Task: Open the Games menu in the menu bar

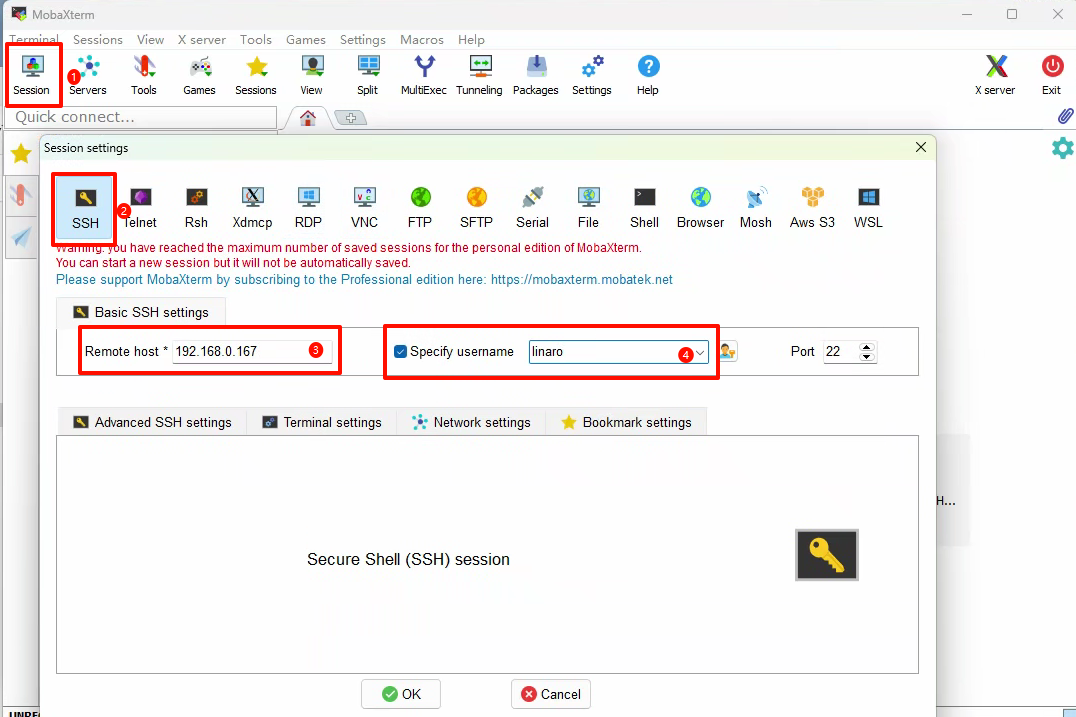Action: coord(306,40)
